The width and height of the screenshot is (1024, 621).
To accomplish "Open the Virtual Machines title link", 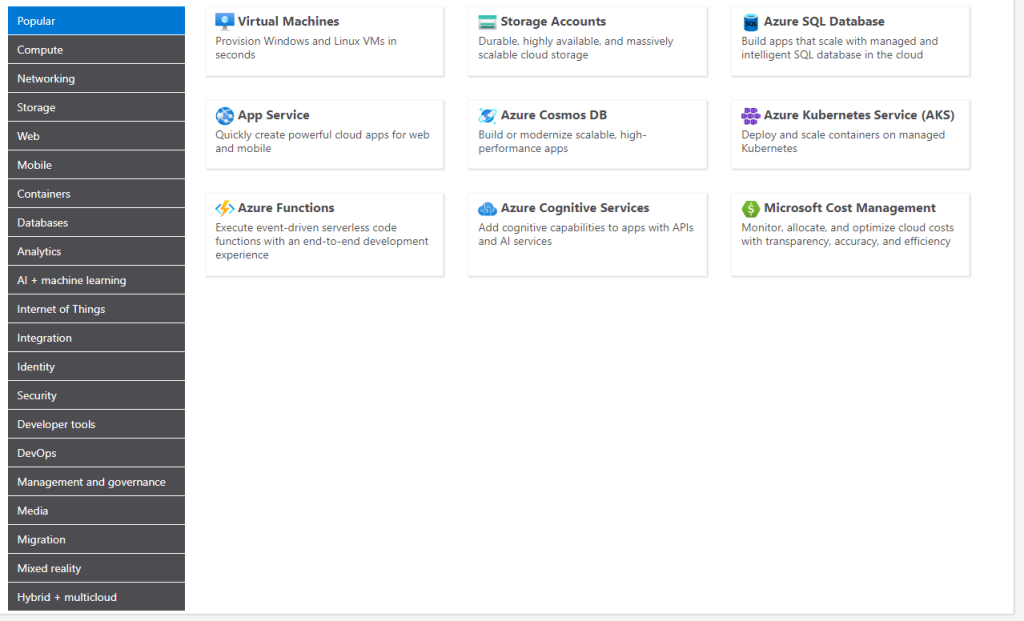I will click(x=288, y=22).
